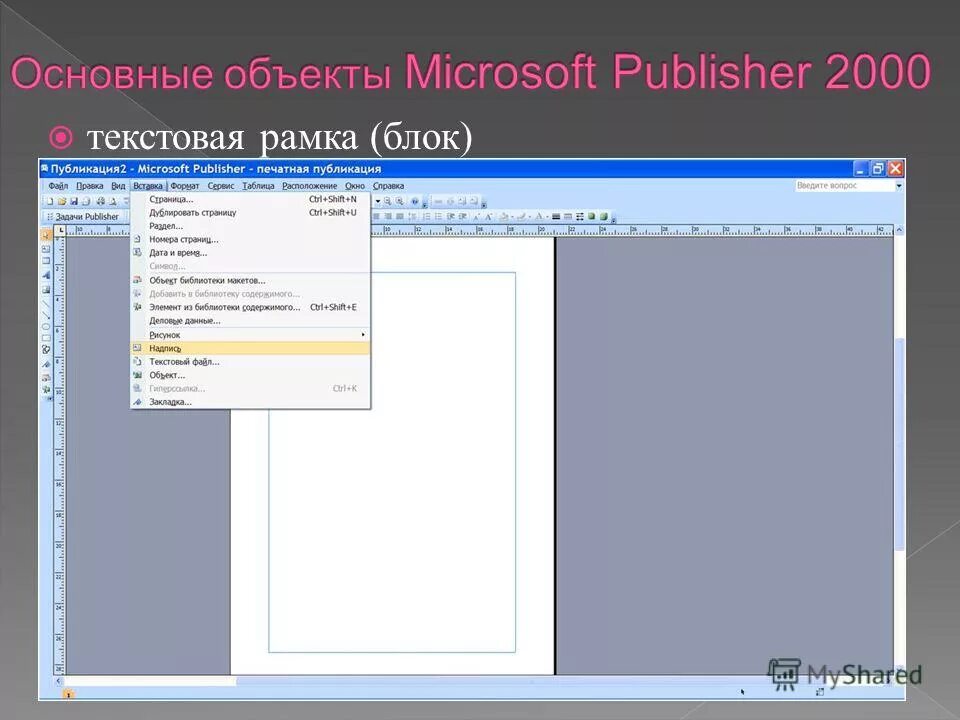Choose 'Объект библиотеки макетов...' entry
Screen dimensions: 960x720
(250, 280)
